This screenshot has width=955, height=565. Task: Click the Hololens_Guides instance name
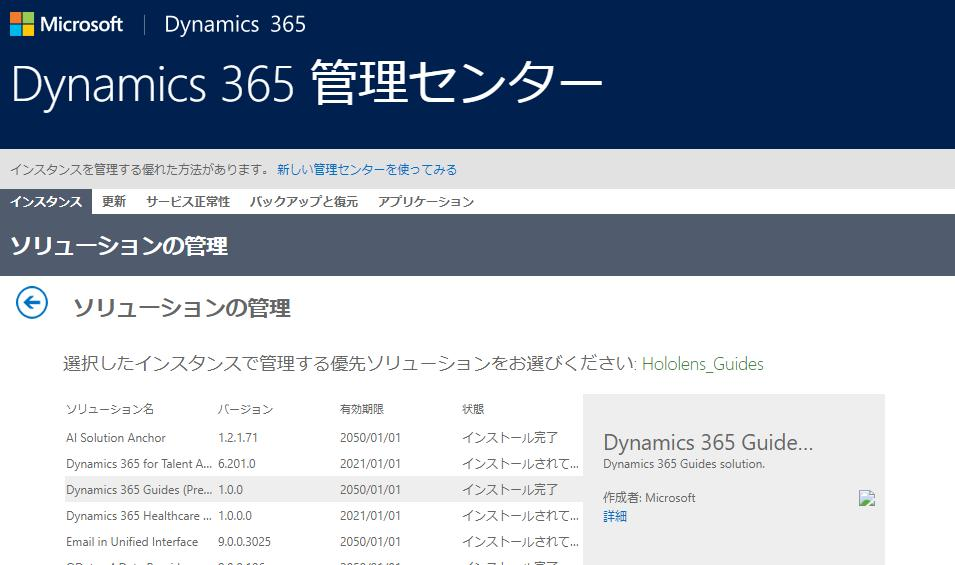(702, 364)
